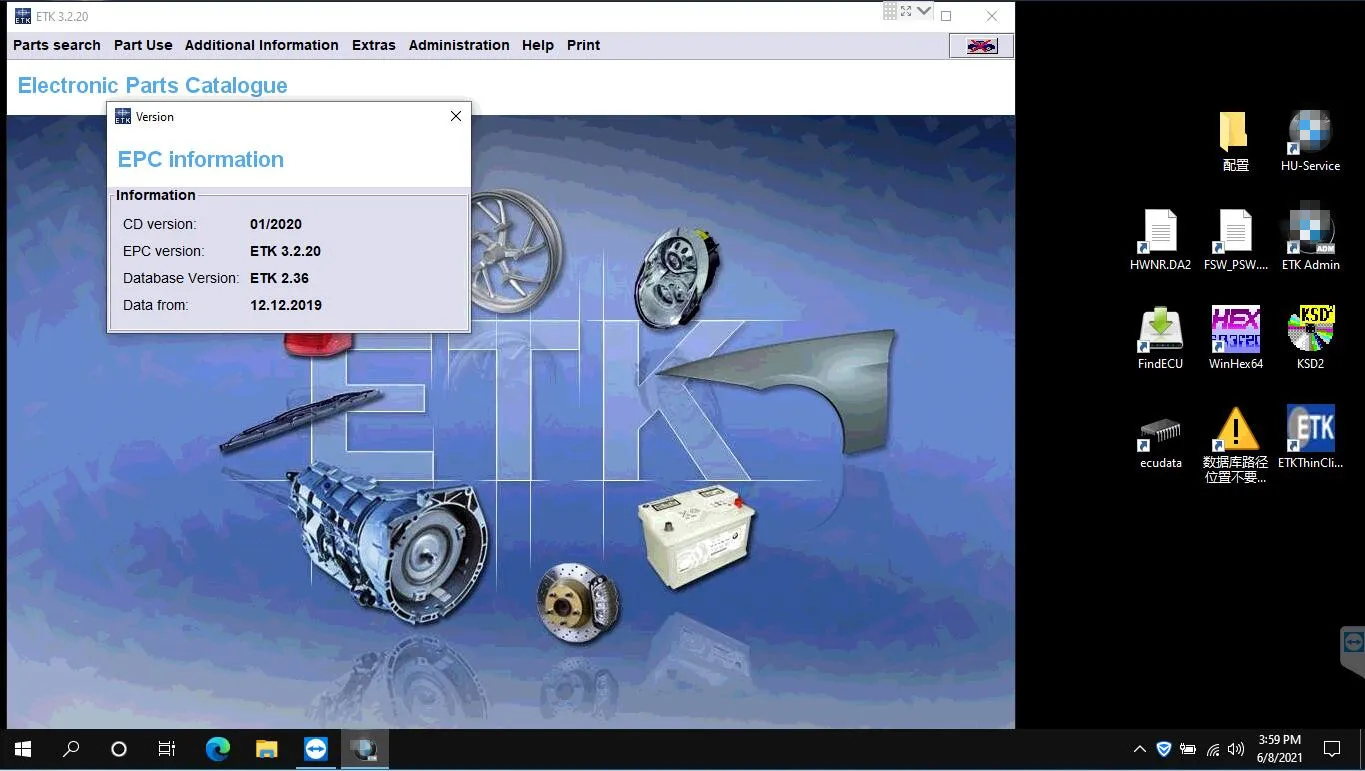Open the Administration menu
The width and height of the screenshot is (1365, 771).
(x=459, y=45)
